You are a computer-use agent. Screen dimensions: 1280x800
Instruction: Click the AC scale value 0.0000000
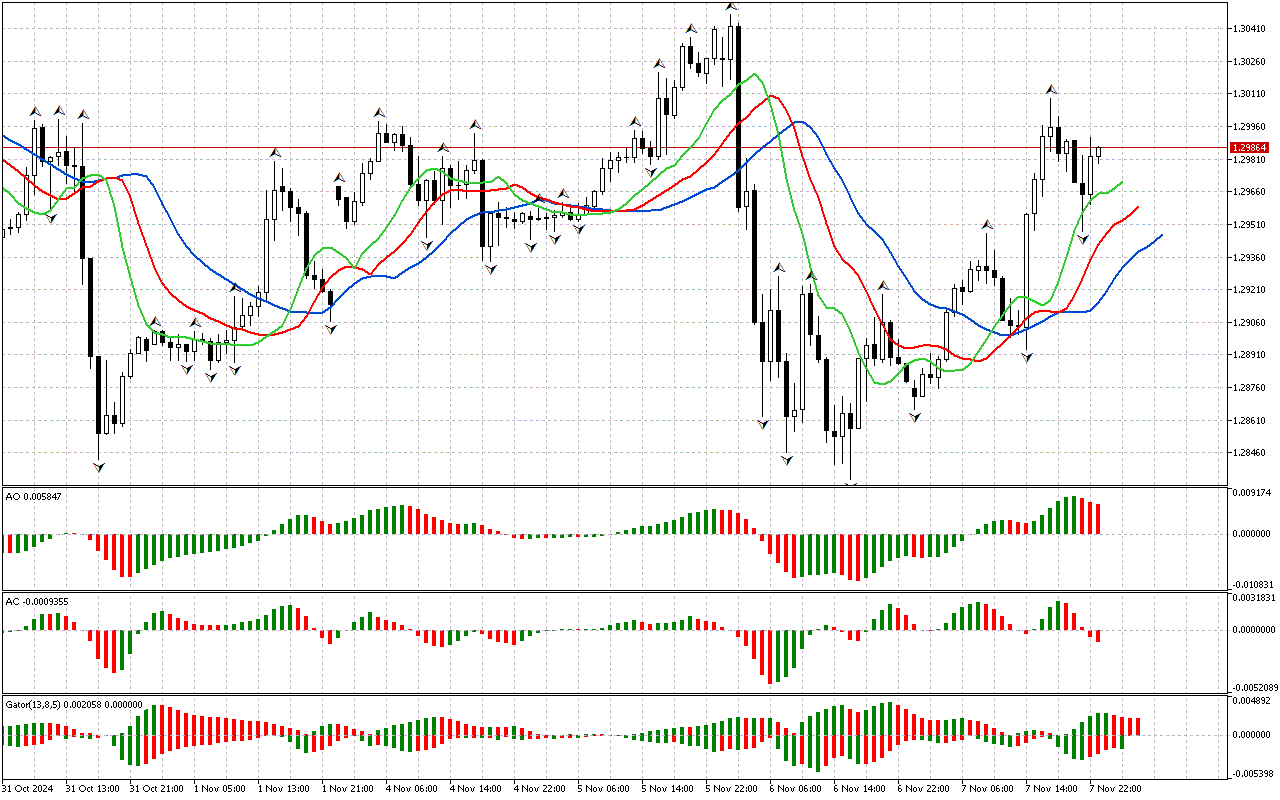tap(1256, 630)
